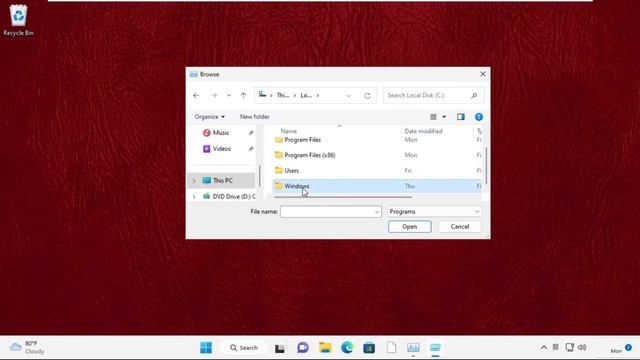The width and height of the screenshot is (640, 360).
Task: Open the Windows Start menu
Action: tap(206, 347)
